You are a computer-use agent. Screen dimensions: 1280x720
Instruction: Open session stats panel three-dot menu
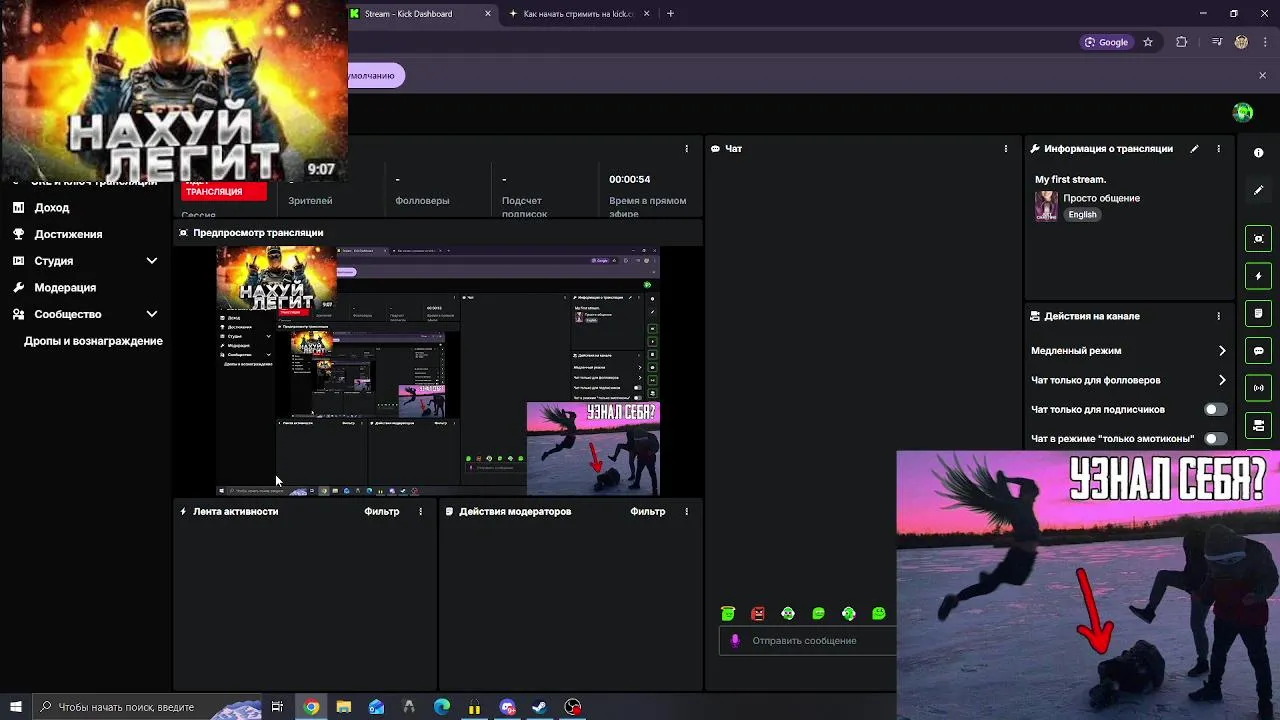point(686,149)
